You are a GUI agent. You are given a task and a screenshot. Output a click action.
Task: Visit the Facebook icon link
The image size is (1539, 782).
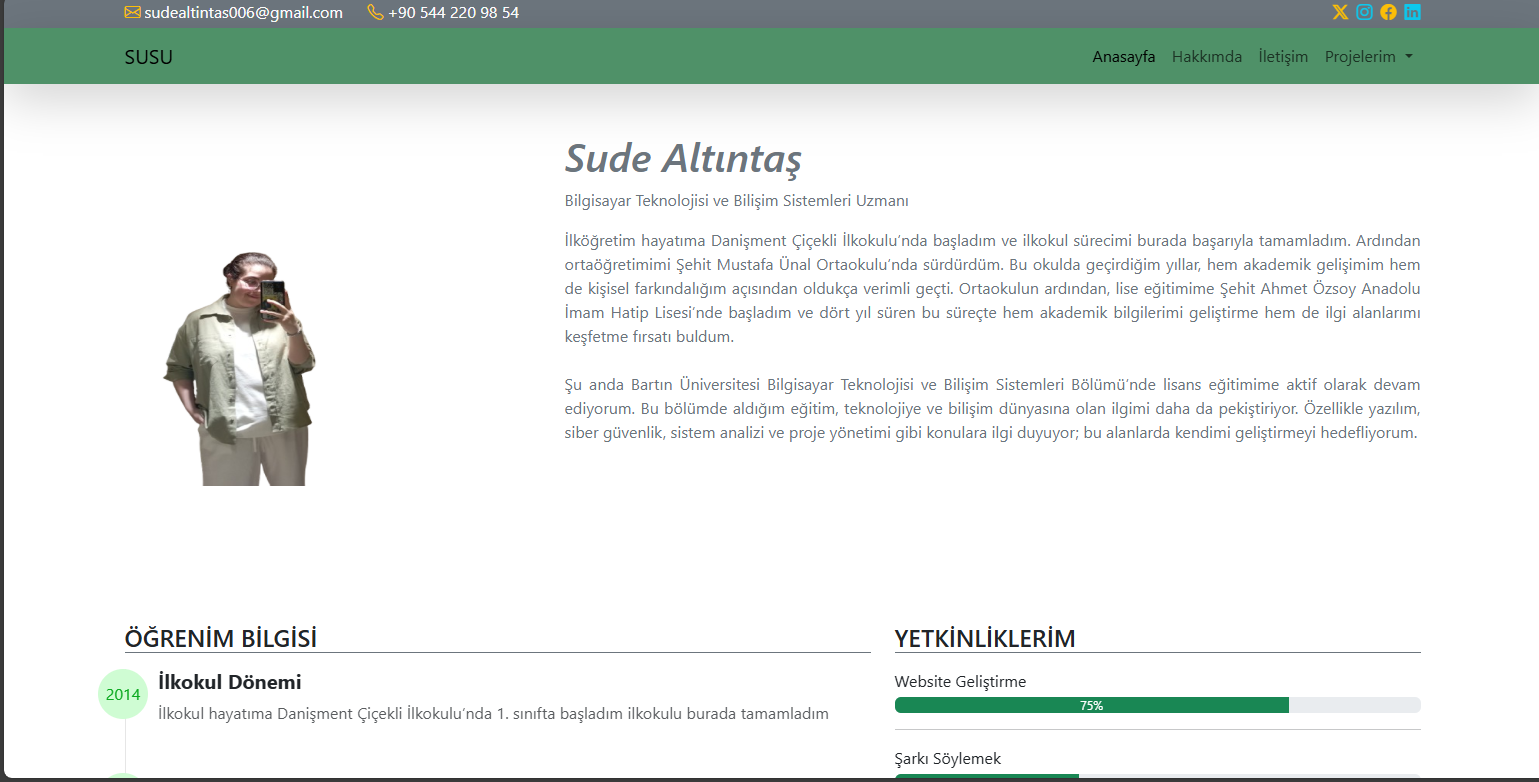tap(1388, 12)
